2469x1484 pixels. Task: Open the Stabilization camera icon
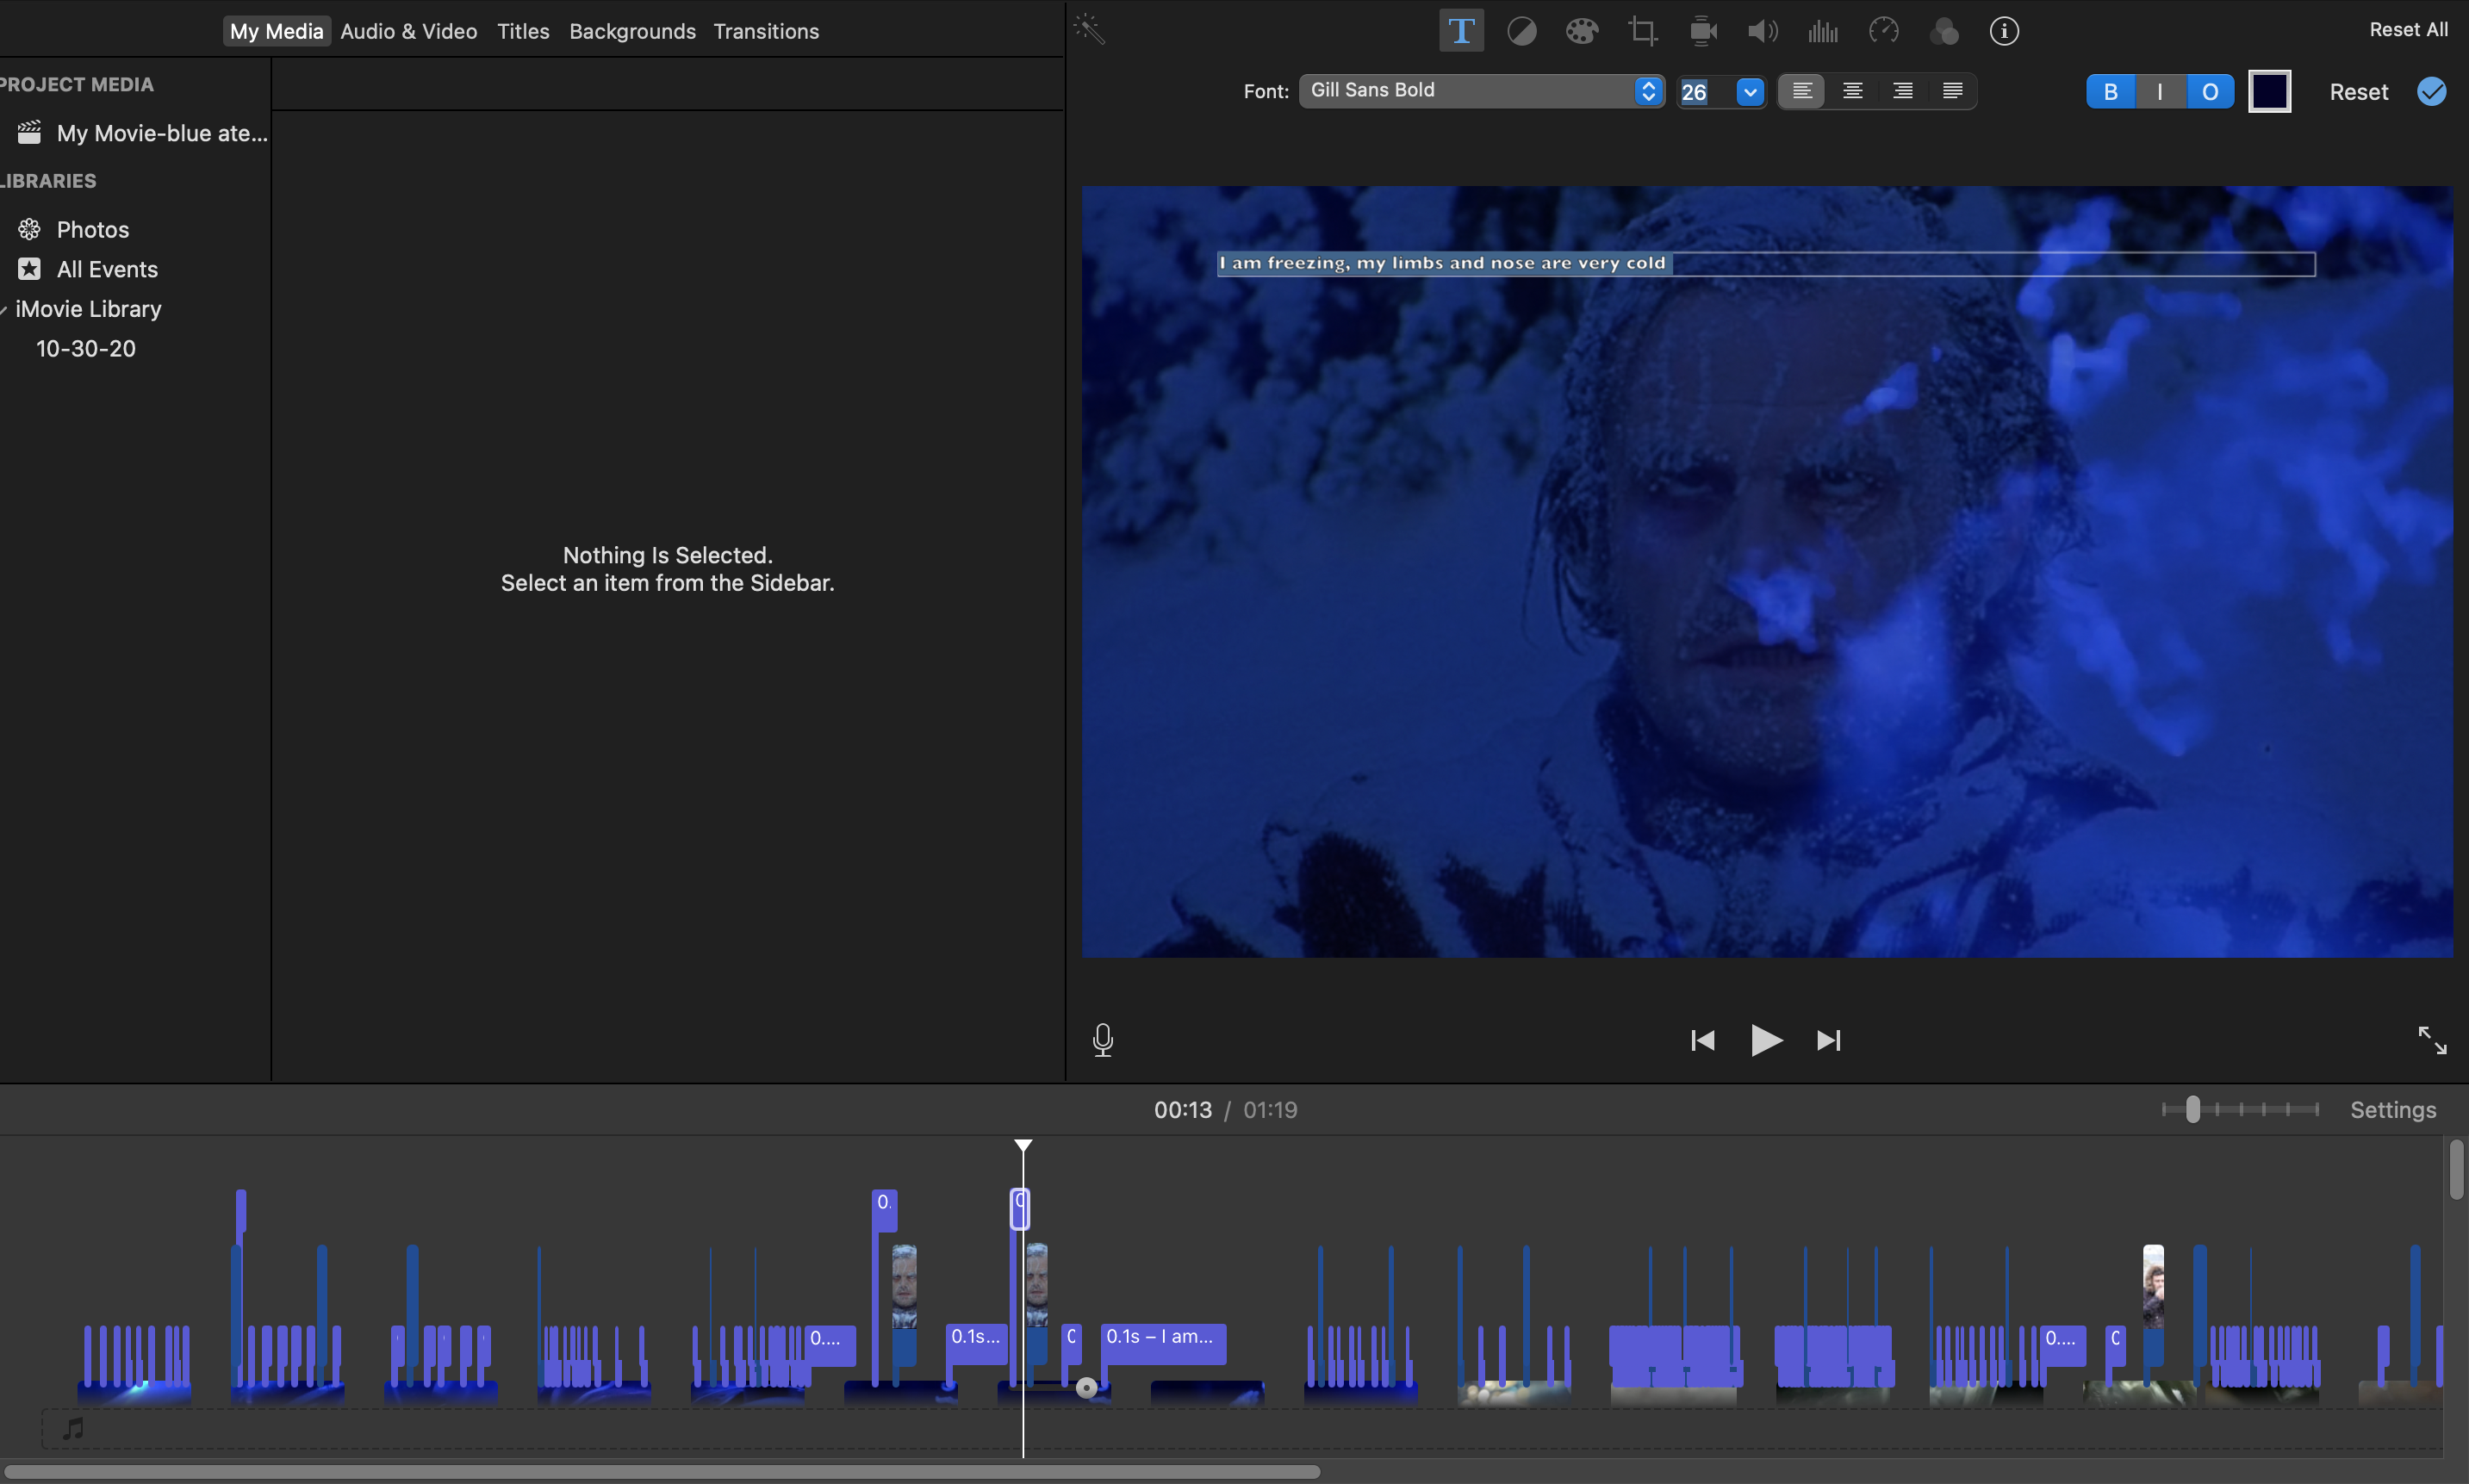tap(1703, 31)
